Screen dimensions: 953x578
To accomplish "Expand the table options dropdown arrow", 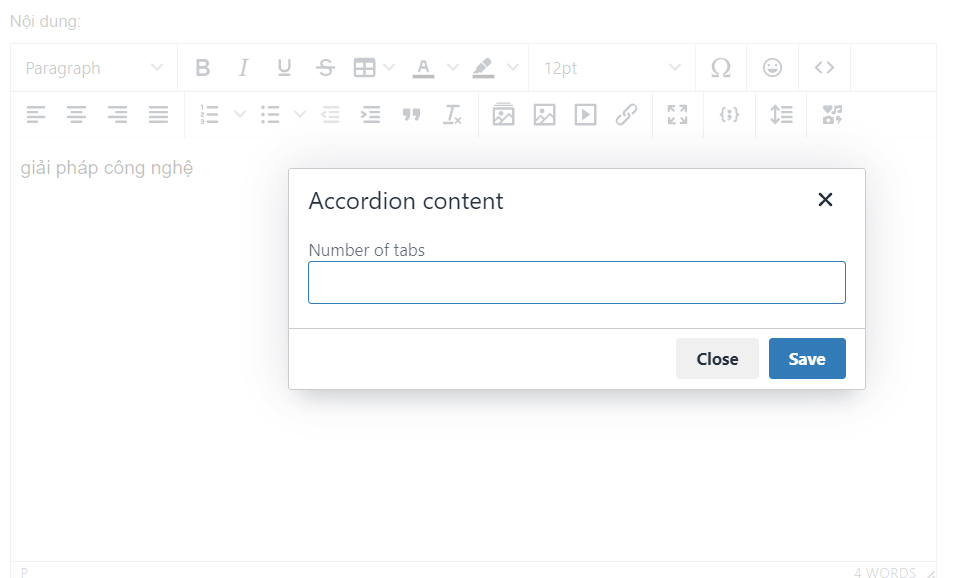I will [x=389, y=68].
